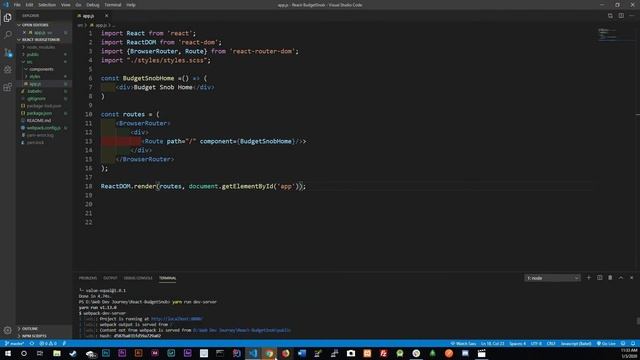Open the File menu
Image resolution: width=640 pixels, height=360 pixels.
17,5
